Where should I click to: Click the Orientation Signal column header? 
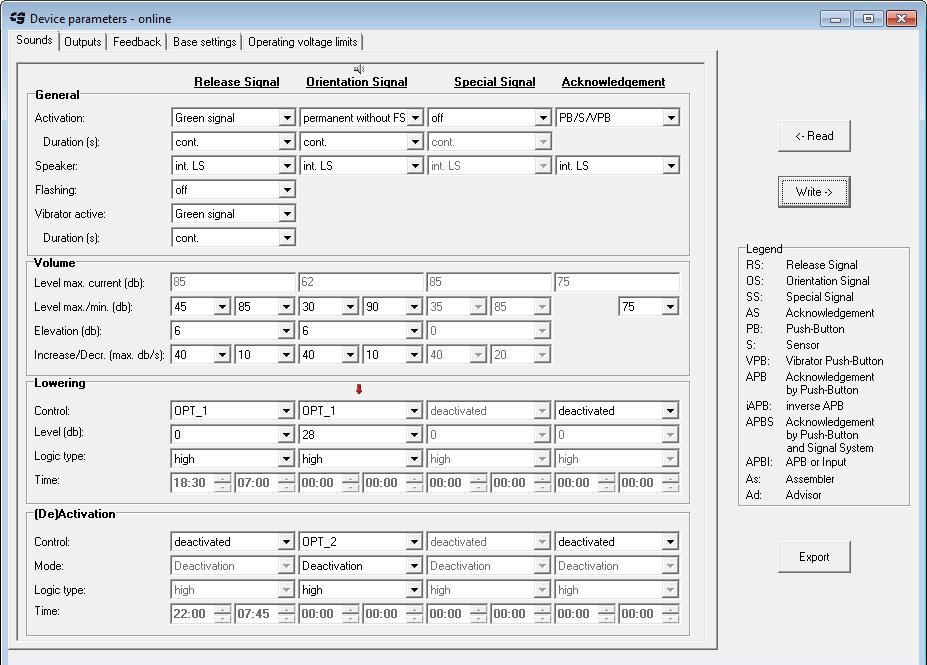click(x=356, y=82)
